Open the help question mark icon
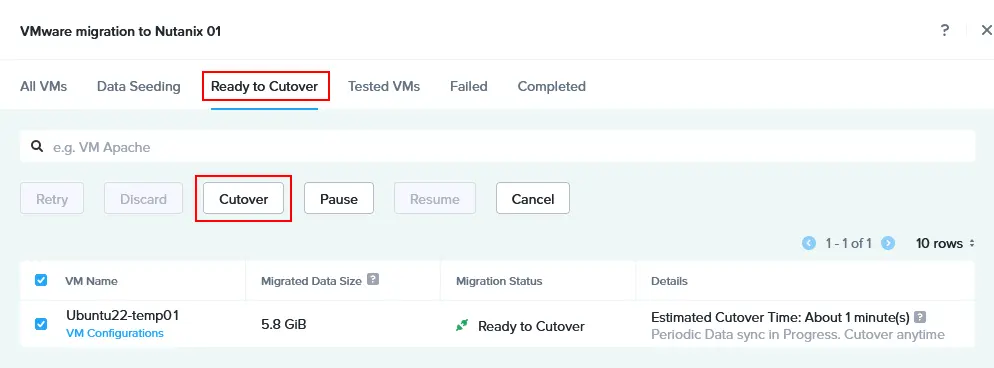Screen dimensions: 994x368 945,30
